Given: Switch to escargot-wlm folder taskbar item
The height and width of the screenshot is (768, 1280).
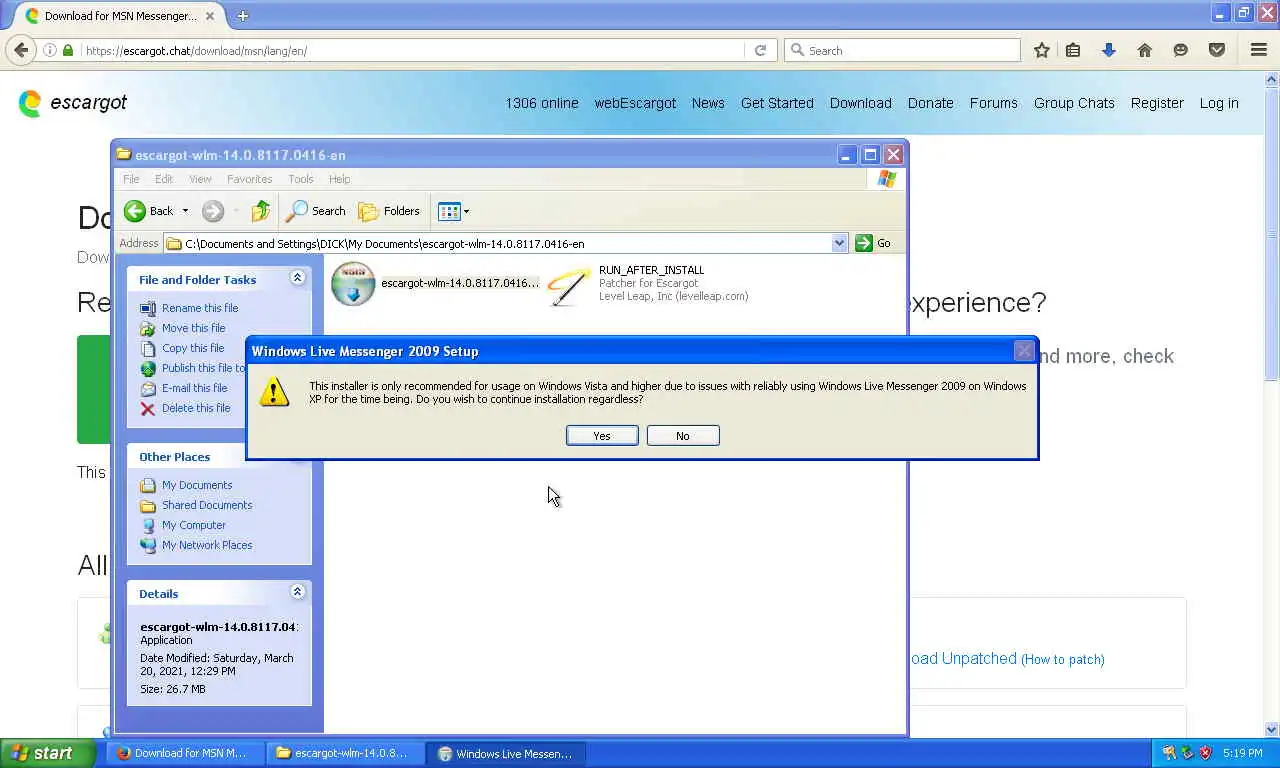Looking at the screenshot, I should point(346,754).
